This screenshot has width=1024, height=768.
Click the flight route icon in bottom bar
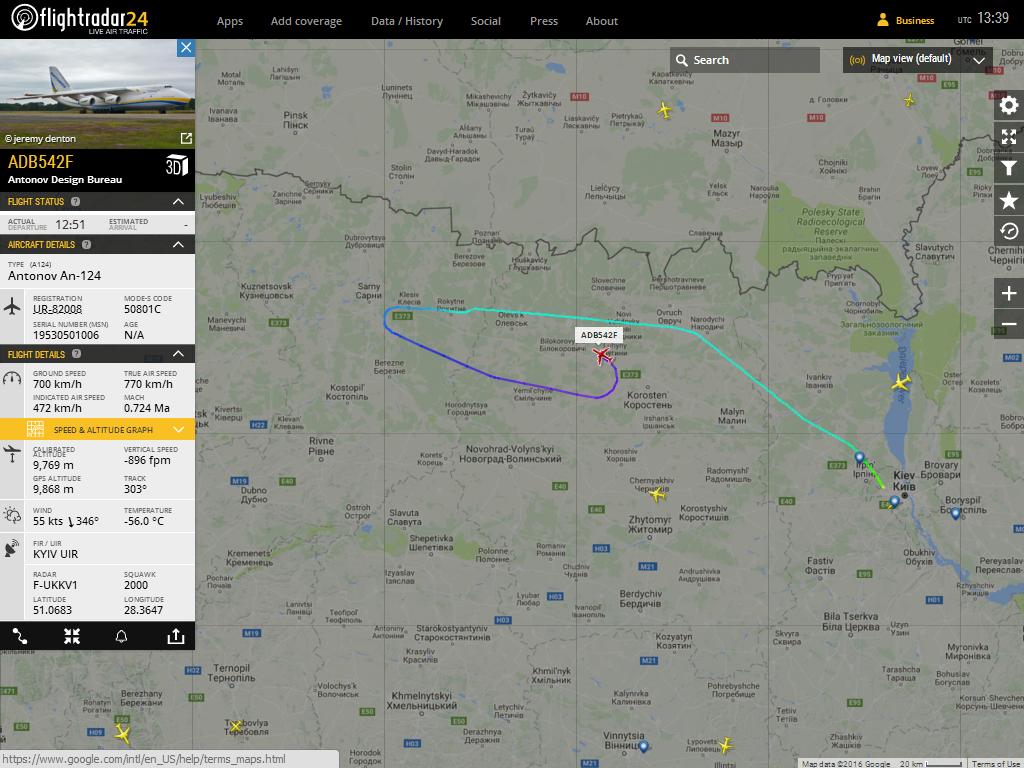(20, 637)
